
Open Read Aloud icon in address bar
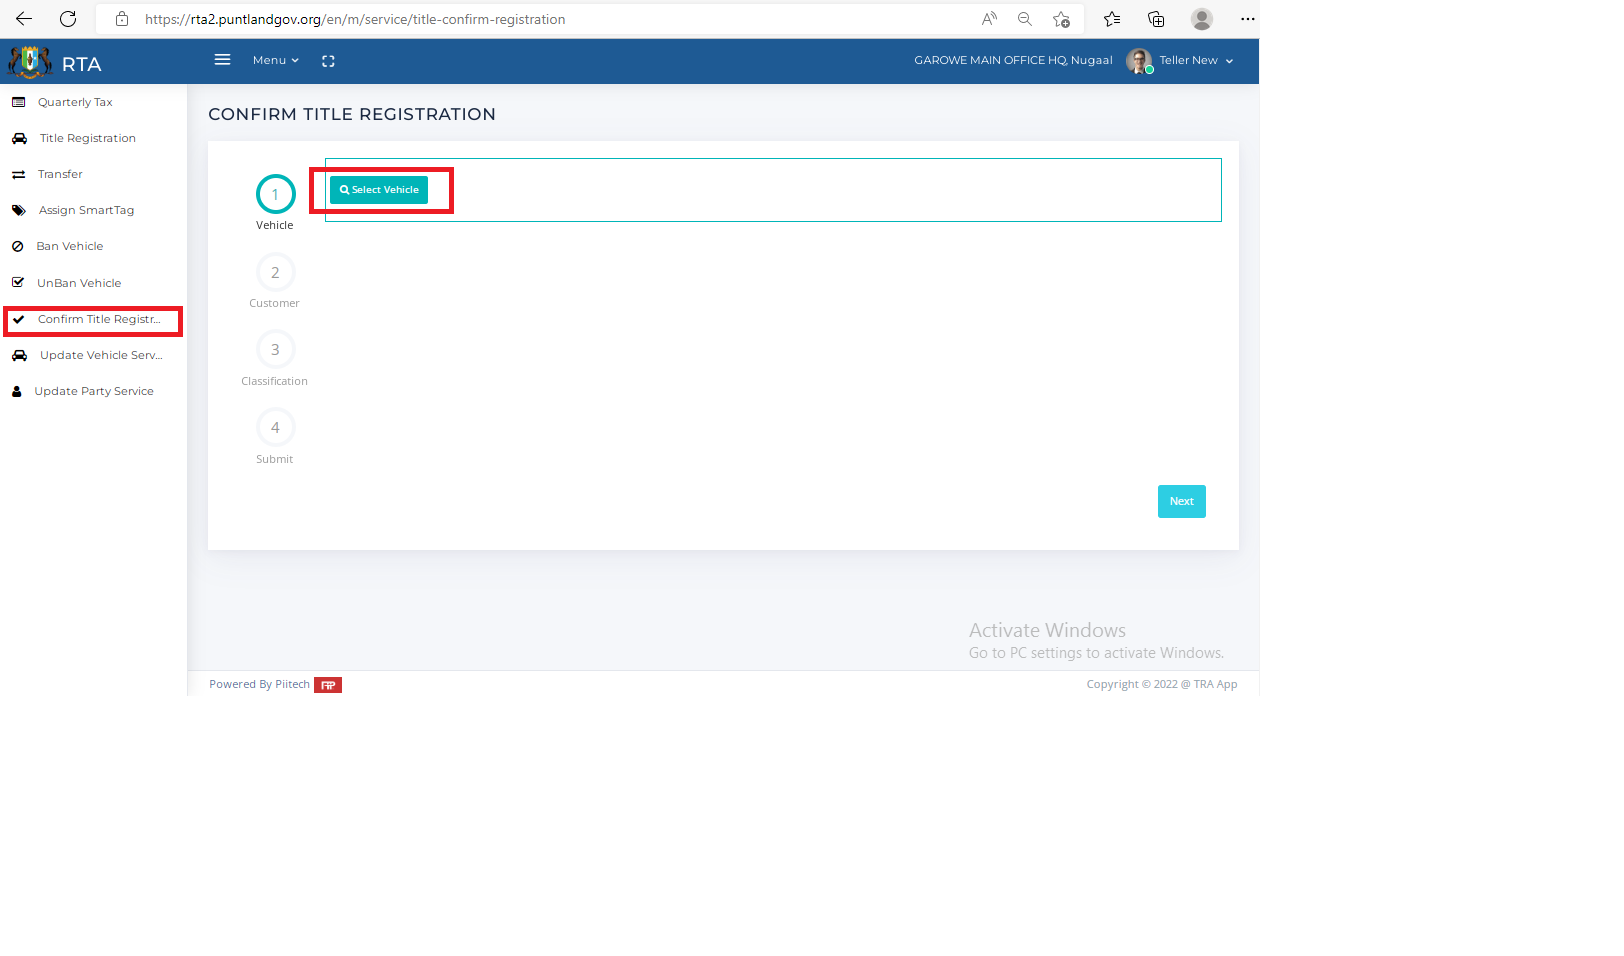[989, 19]
